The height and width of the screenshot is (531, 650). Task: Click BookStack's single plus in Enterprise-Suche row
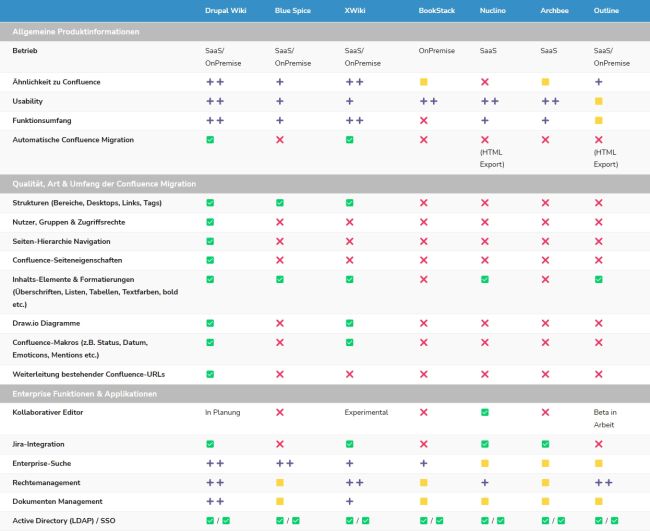[x=424, y=463]
